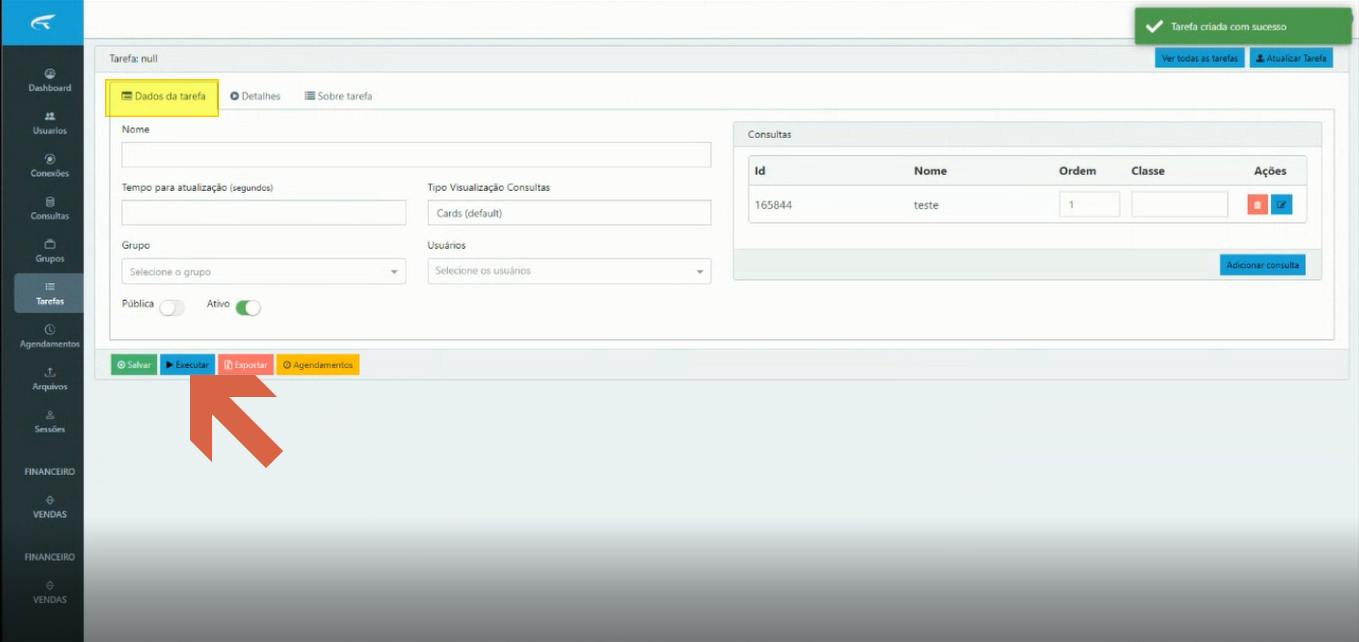
Task: Click the Tempo para atualização field
Action: pyautogui.click(x=264, y=213)
